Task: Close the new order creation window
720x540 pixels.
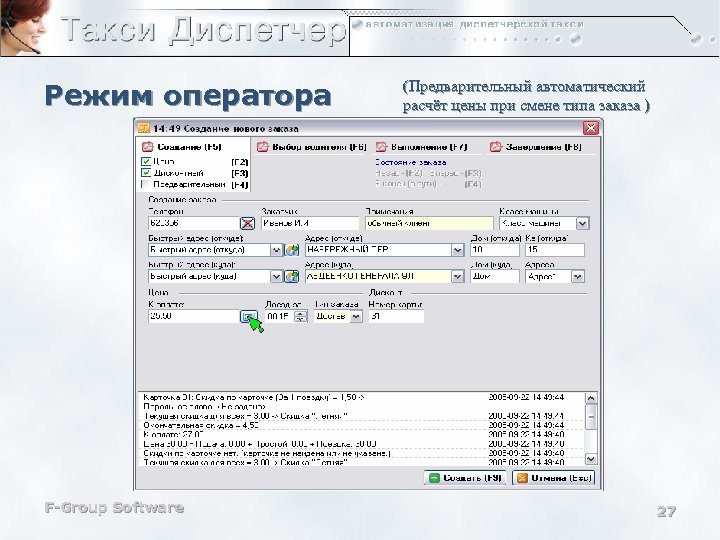Action: [x=591, y=128]
